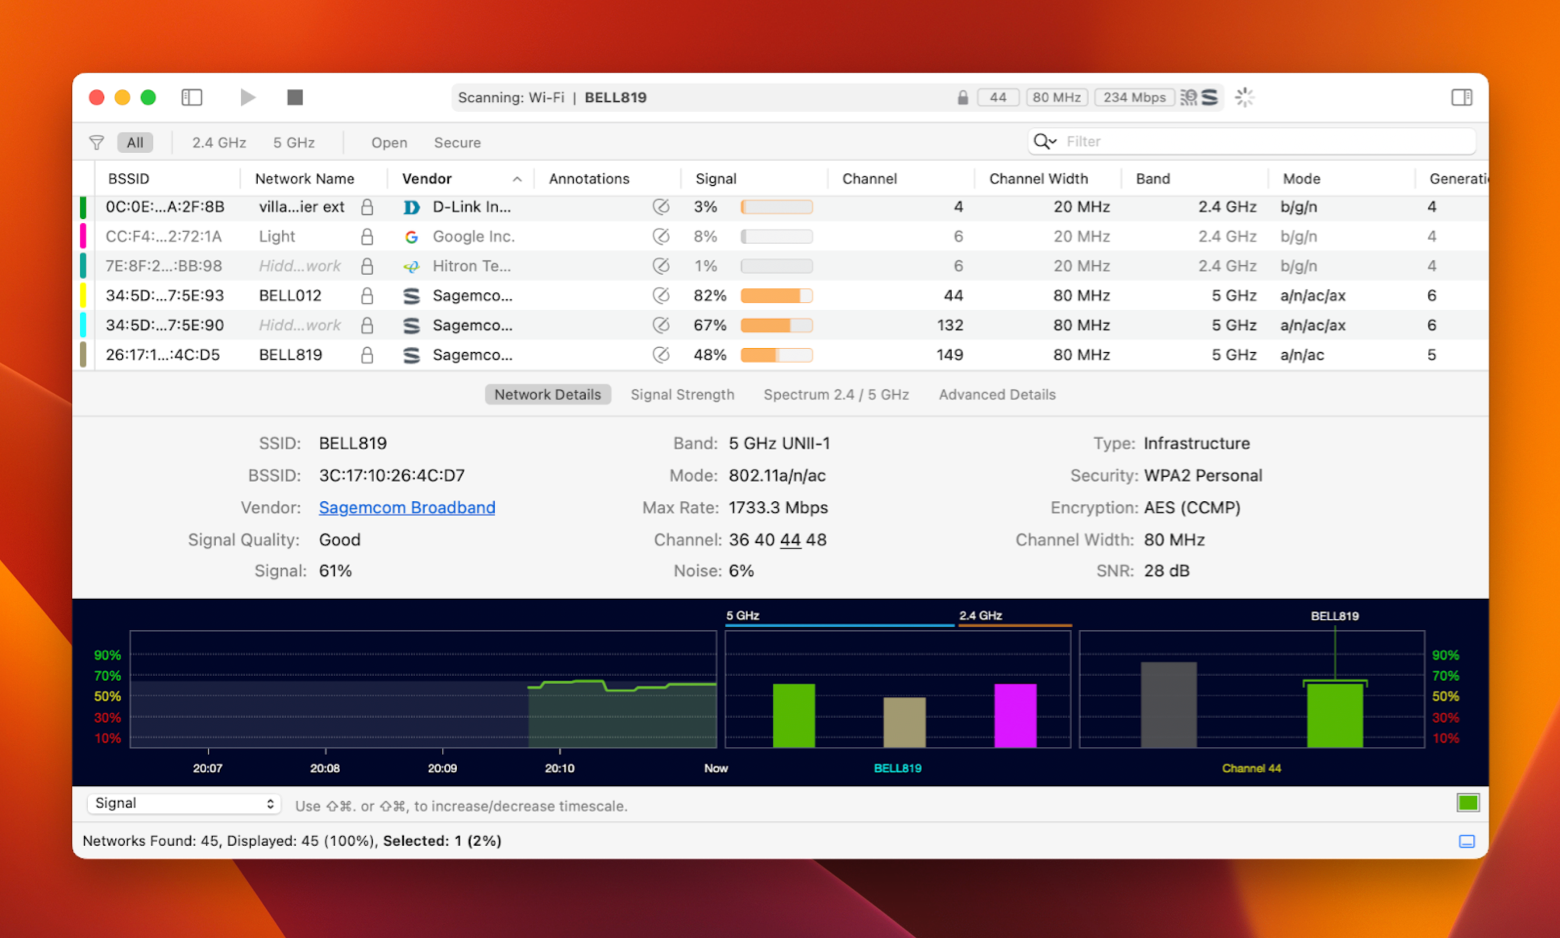
Task: Start scanning with the play button
Action: tap(247, 97)
